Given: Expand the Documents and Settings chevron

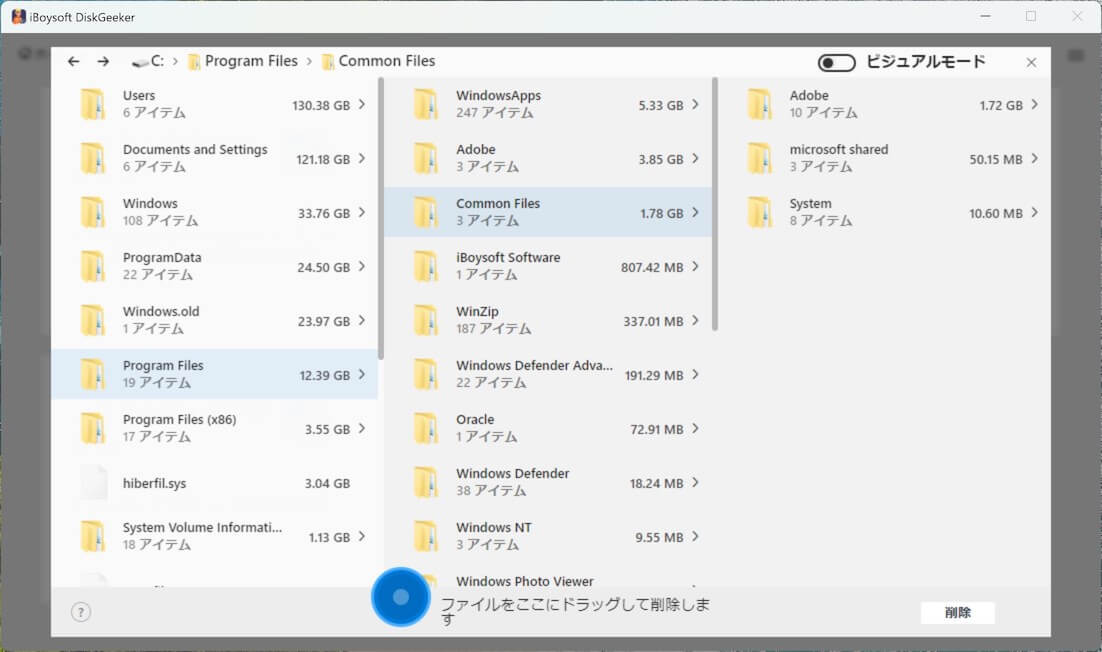Looking at the screenshot, I should pos(362,159).
